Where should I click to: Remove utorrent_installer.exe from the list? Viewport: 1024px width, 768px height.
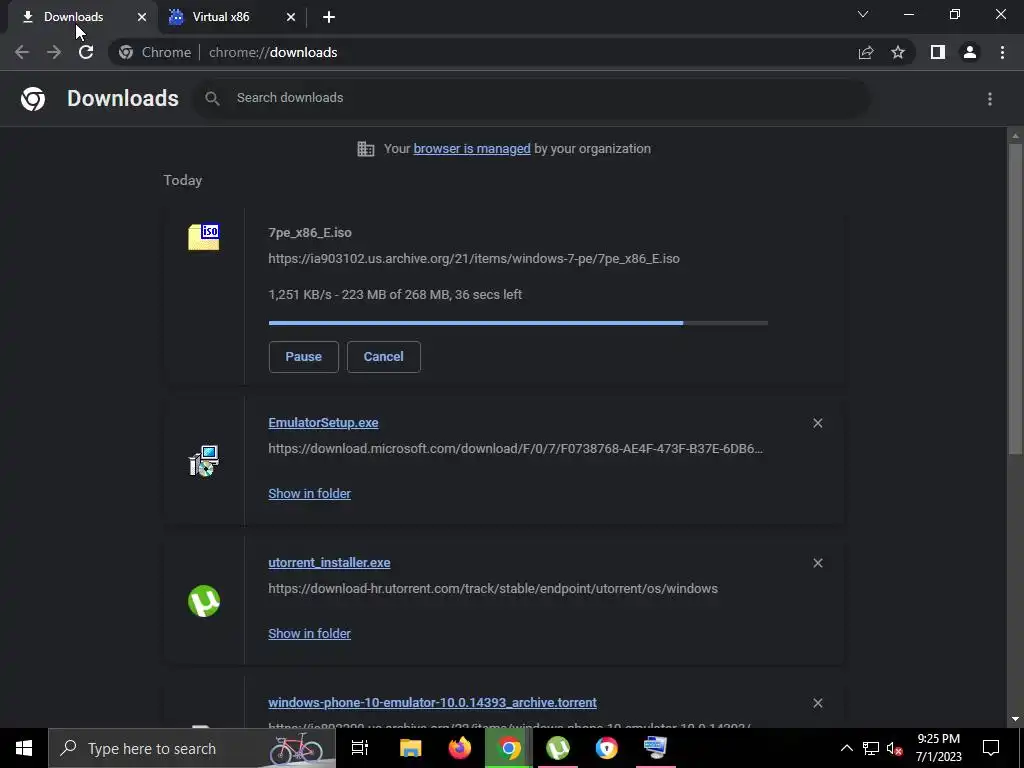[x=818, y=563]
